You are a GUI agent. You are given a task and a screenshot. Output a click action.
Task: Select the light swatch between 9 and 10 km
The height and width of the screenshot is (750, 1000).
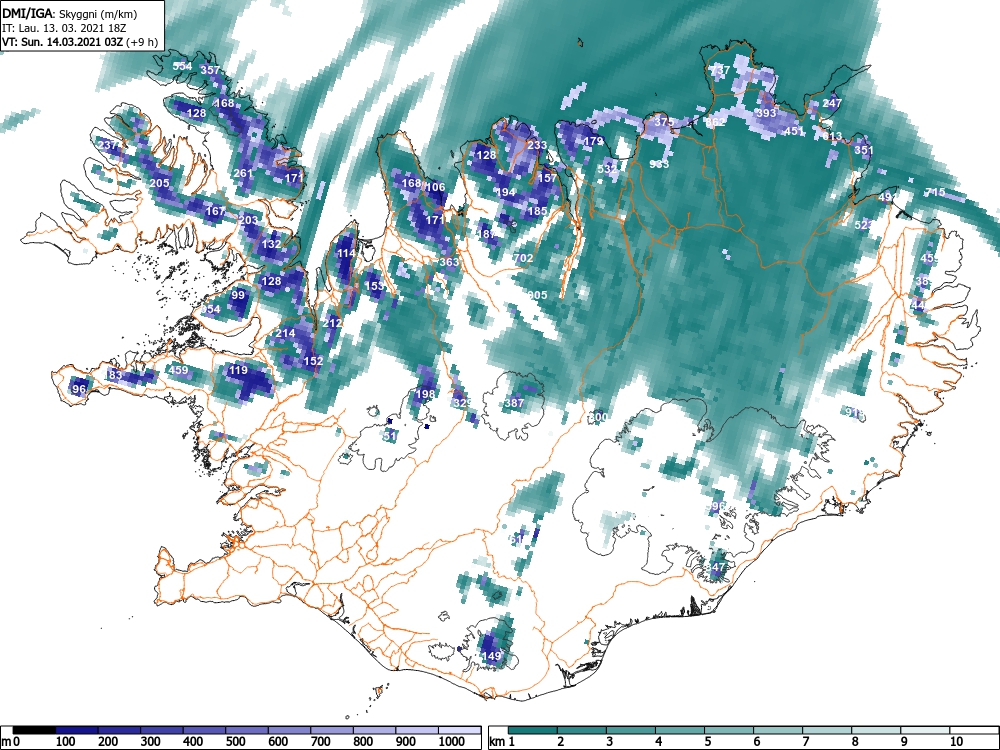coord(925,730)
